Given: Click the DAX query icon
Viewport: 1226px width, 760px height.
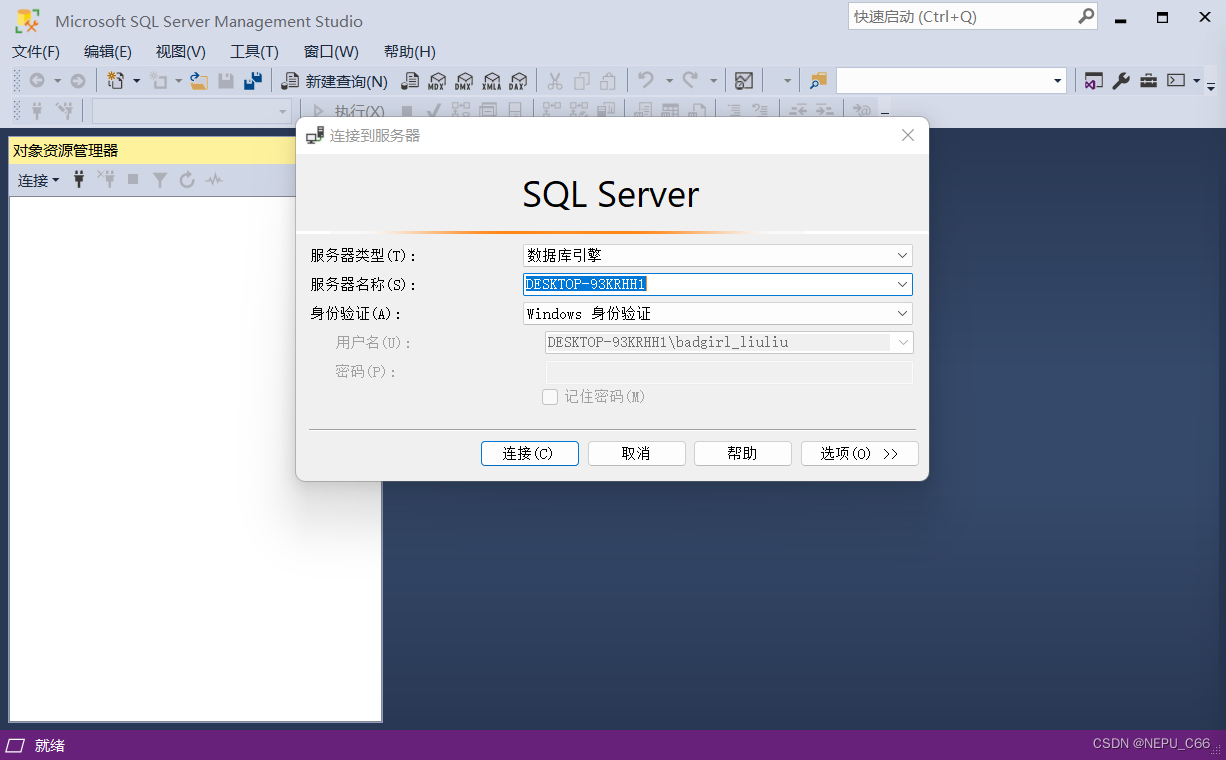Looking at the screenshot, I should click(x=517, y=81).
